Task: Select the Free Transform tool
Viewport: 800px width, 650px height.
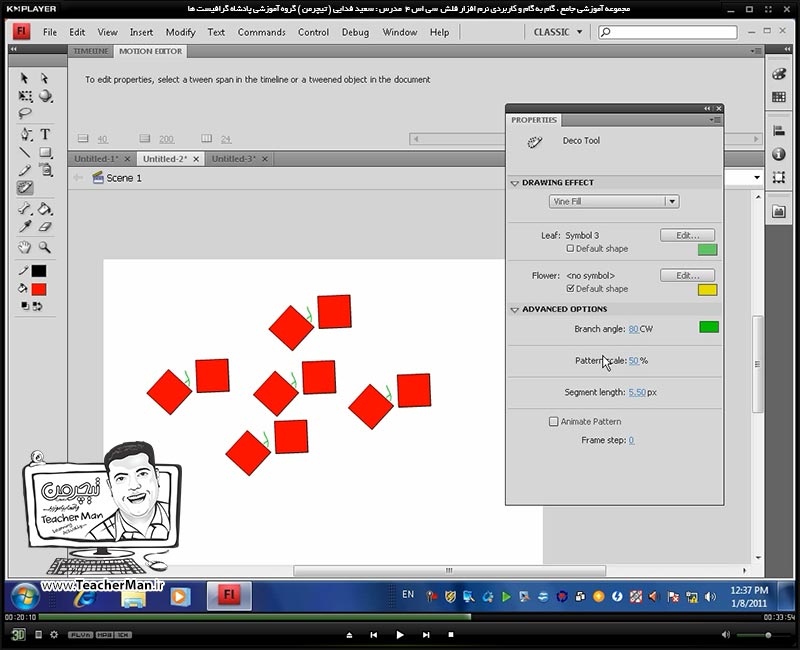Action: click(24, 96)
